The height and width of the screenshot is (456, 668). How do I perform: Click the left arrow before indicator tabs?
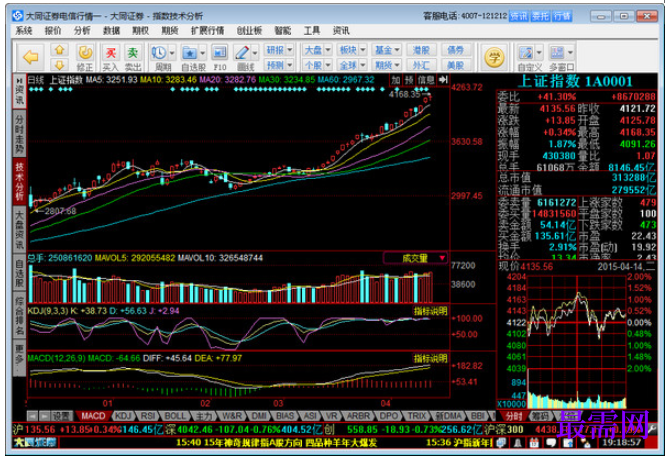pyautogui.click(x=32, y=416)
